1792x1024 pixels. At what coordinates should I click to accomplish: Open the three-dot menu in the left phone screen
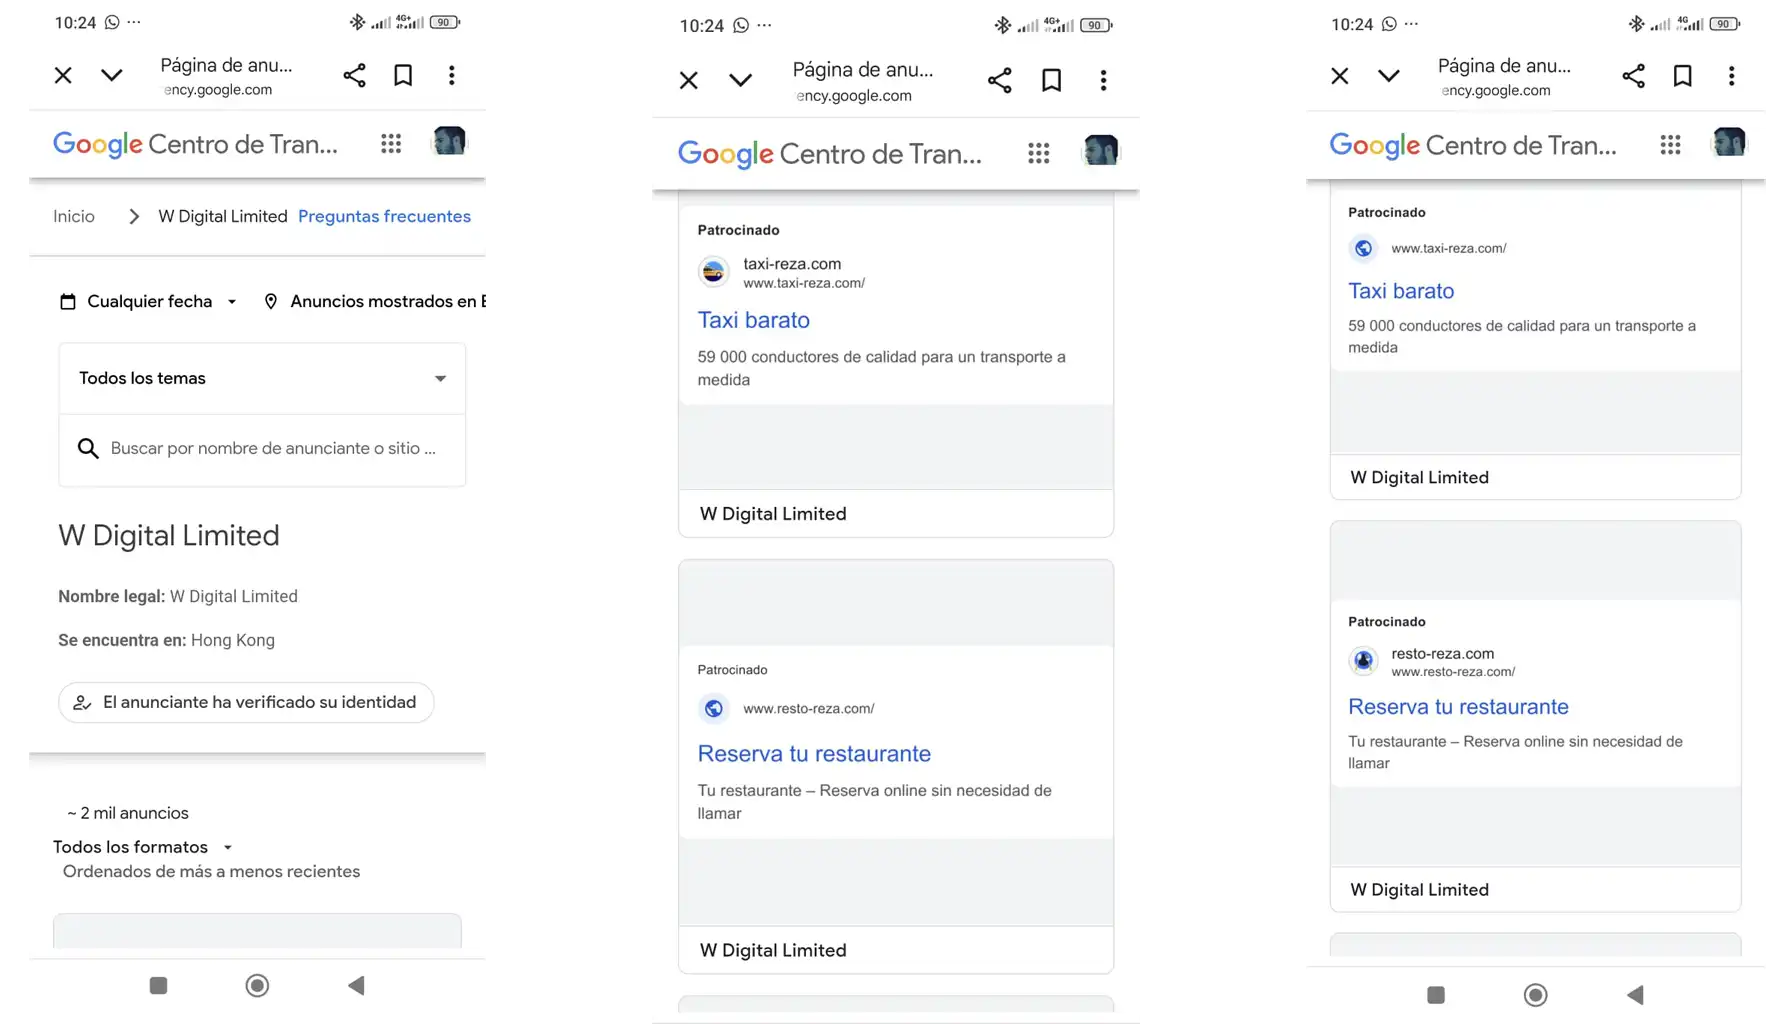coord(452,75)
